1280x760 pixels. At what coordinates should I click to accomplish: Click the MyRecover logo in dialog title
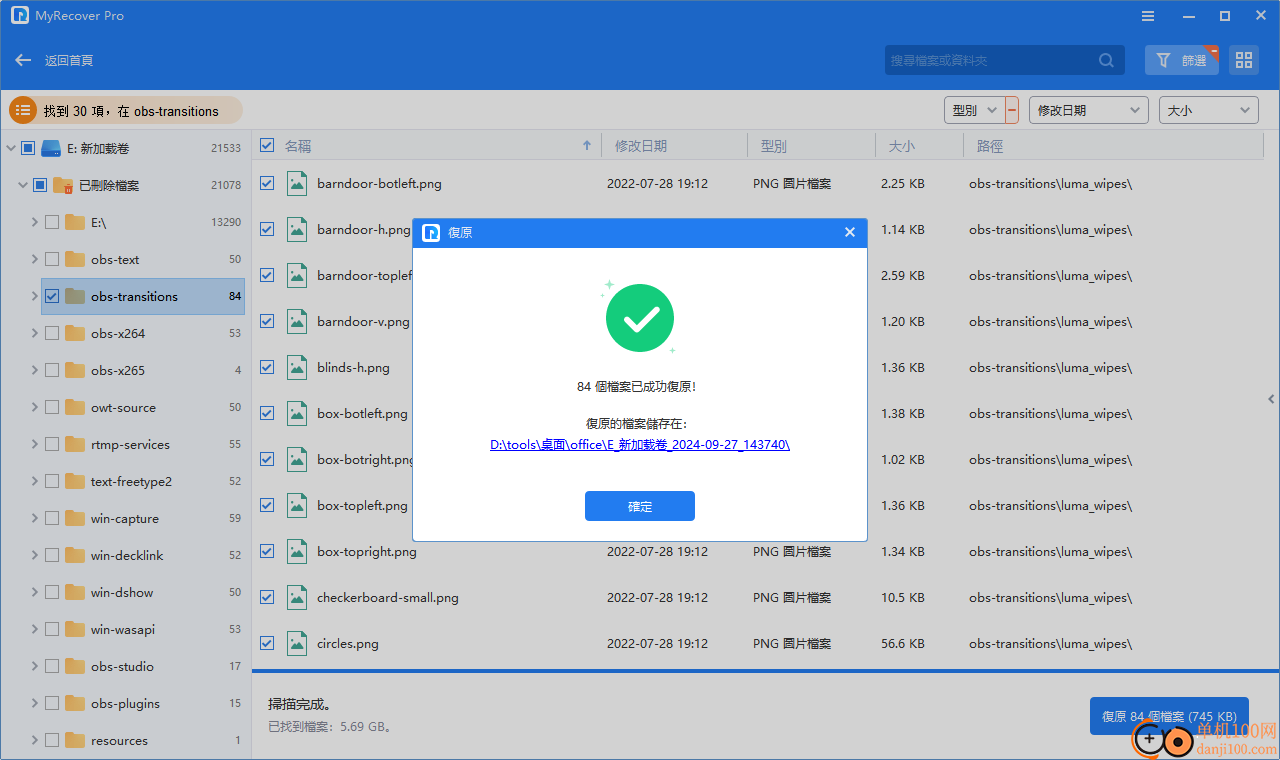[431, 232]
